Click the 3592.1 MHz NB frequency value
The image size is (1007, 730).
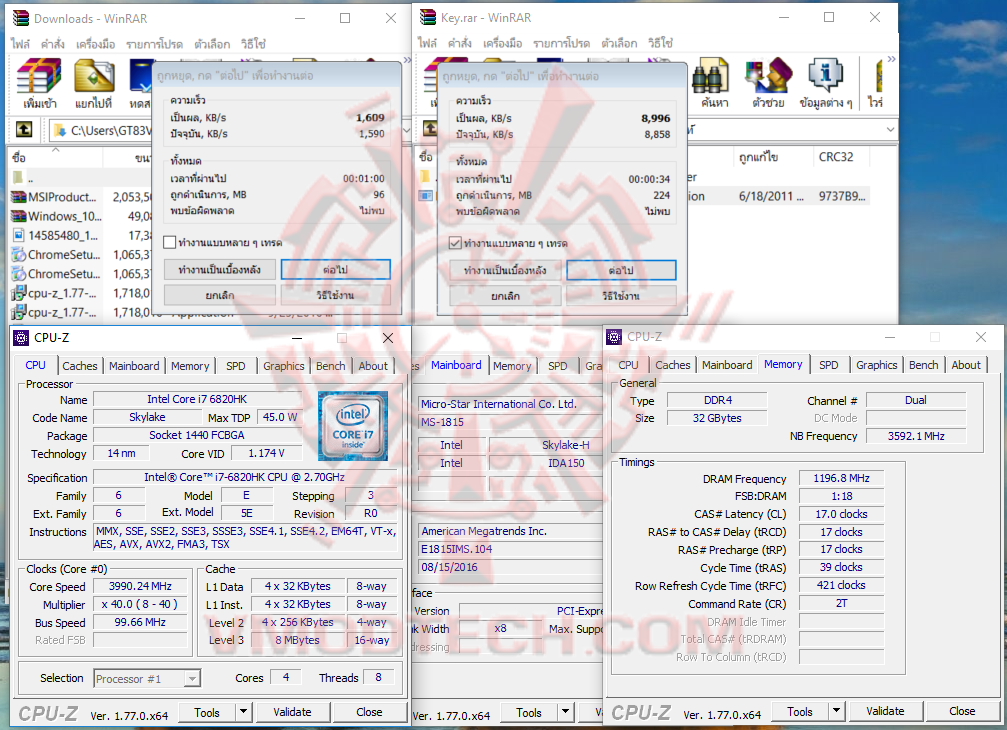point(916,436)
